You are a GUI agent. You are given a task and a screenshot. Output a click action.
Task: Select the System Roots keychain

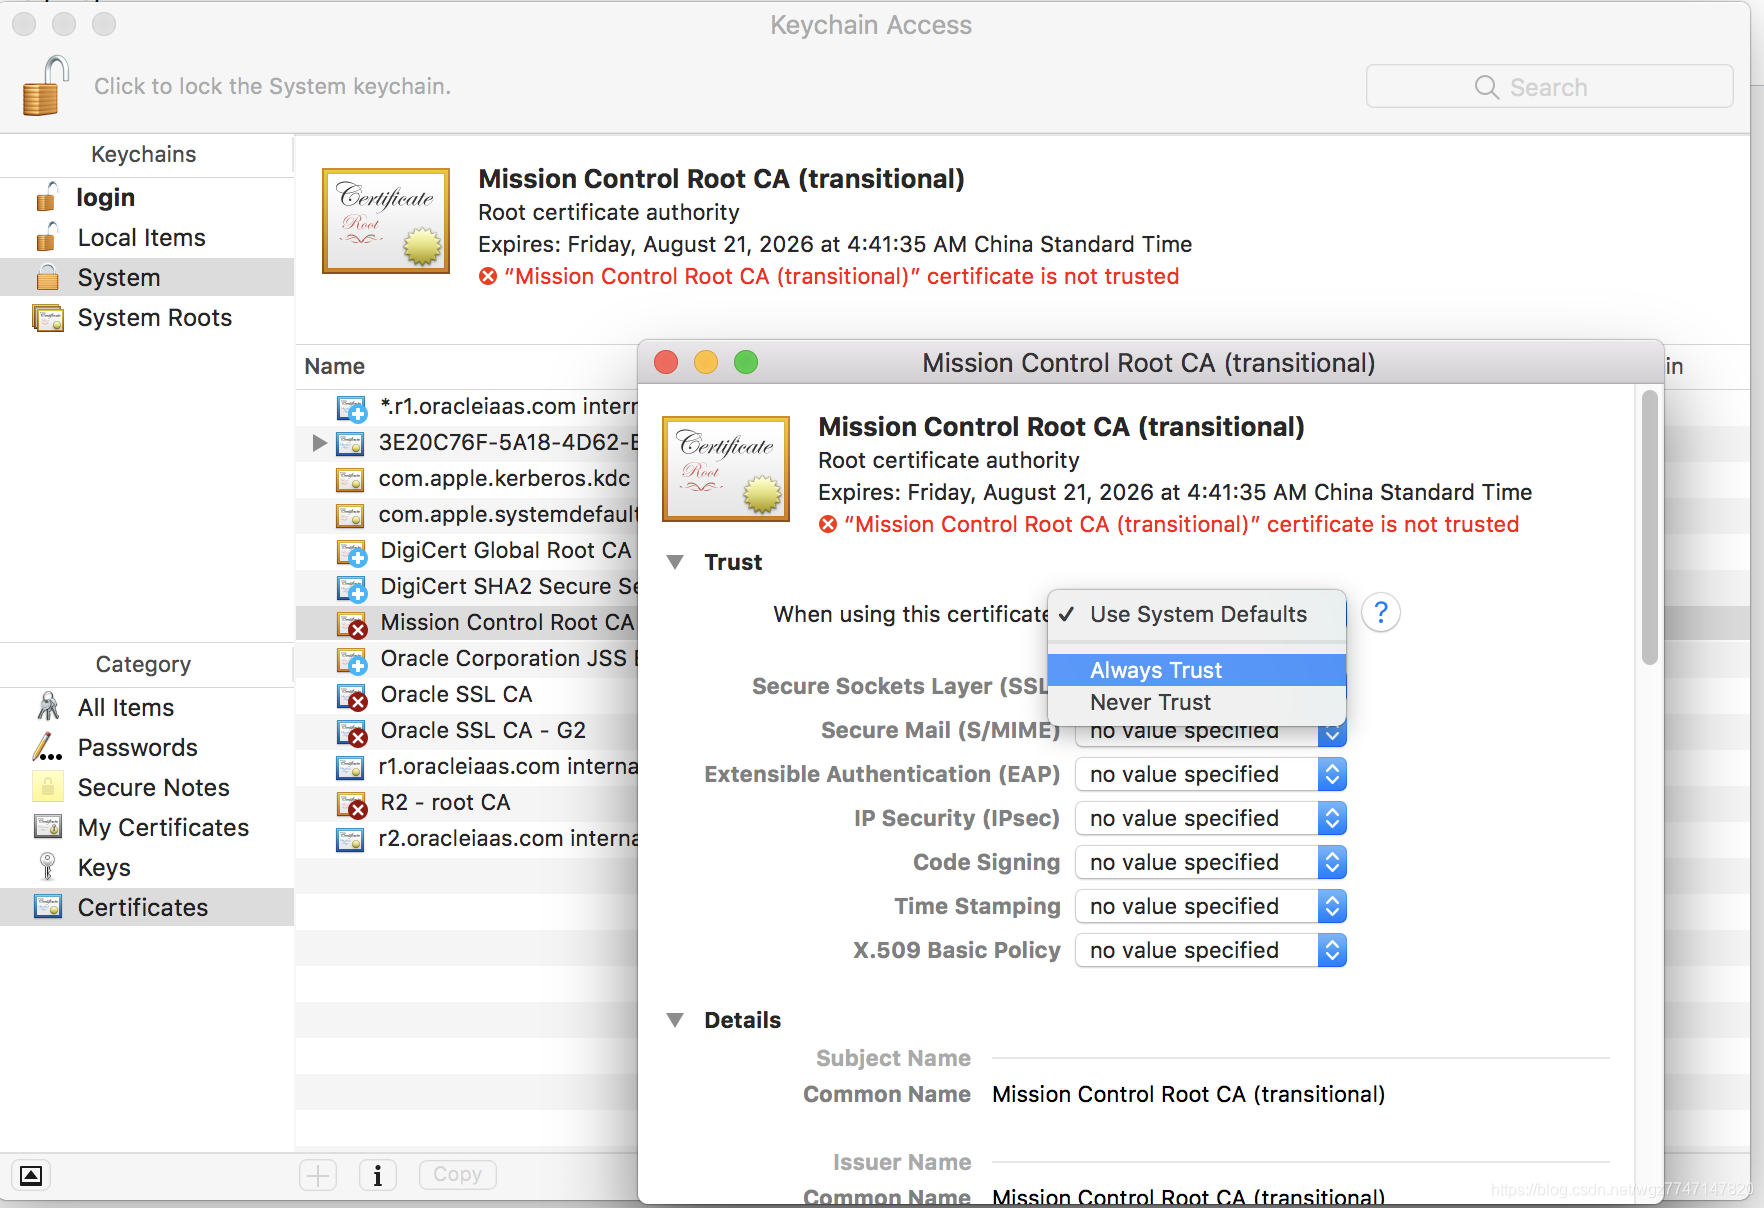click(154, 317)
